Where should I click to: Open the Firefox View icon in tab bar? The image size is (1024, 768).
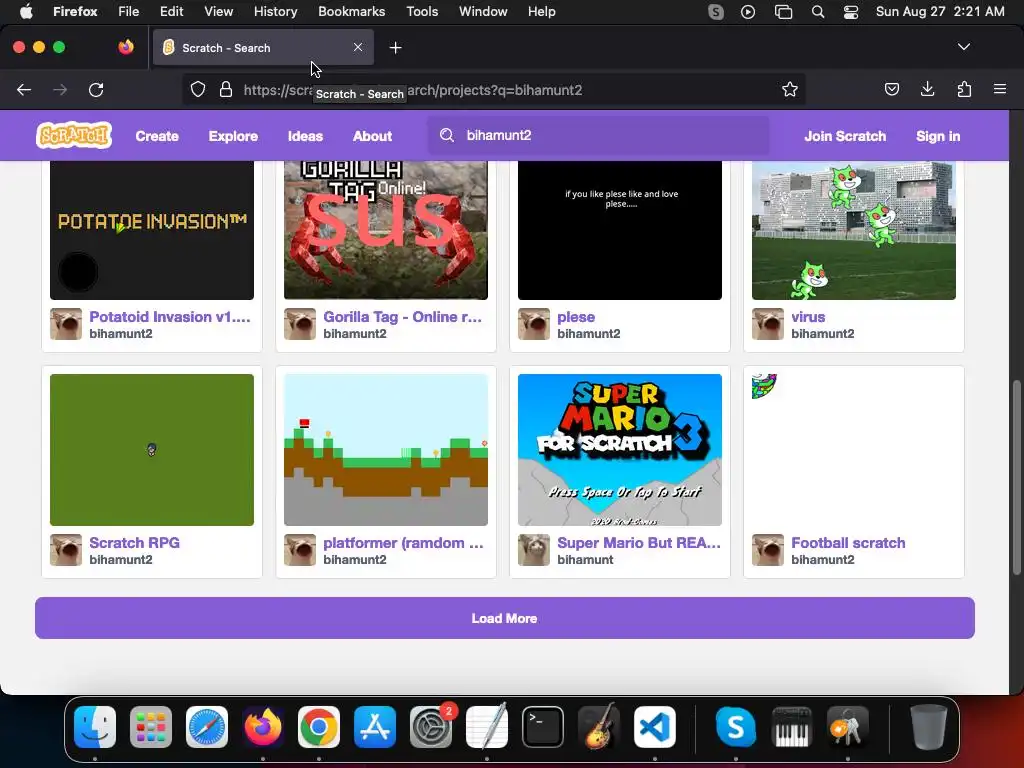tap(126, 47)
